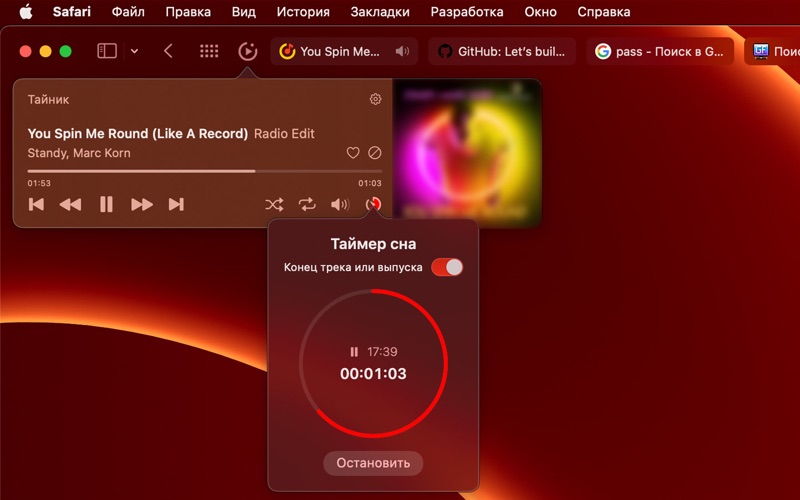Image resolution: width=800 pixels, height=500 pixels.
Task: Click the 17:39 pause time in timer
Action: [382, 352]
